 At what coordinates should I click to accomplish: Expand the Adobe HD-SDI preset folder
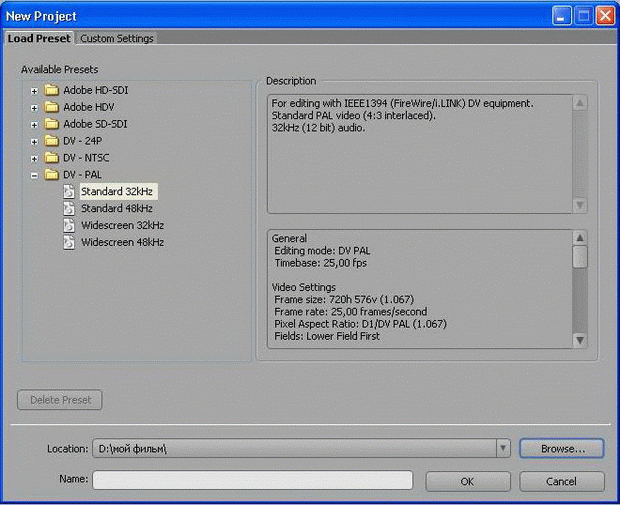(34, 91)
